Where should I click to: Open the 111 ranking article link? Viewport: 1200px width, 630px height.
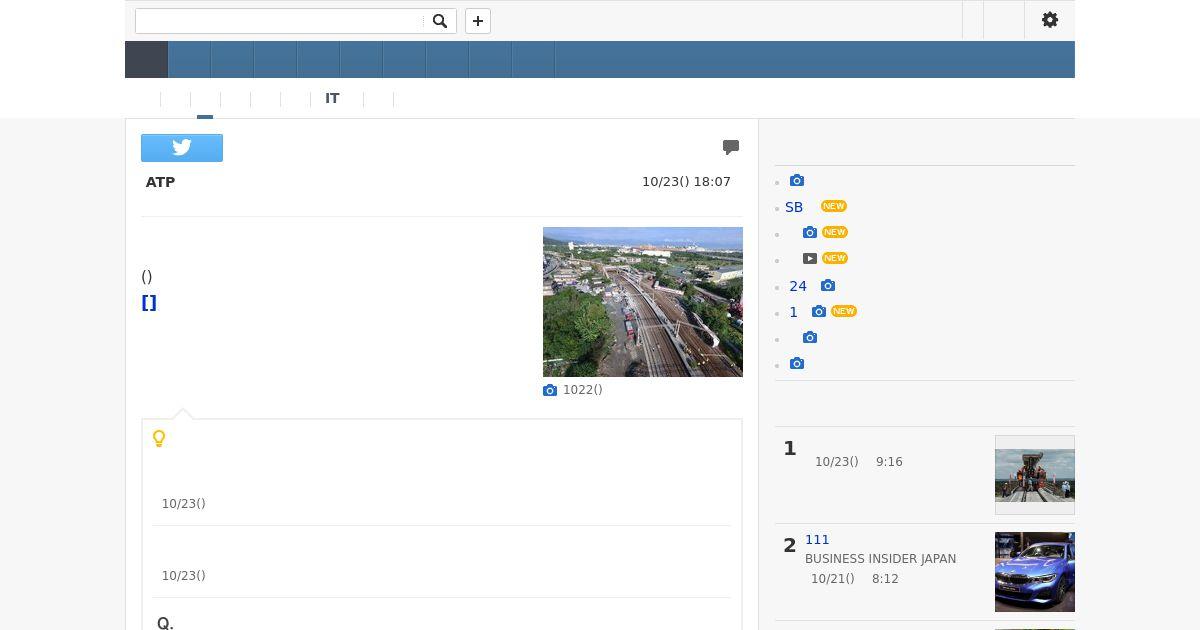point(817,540)
